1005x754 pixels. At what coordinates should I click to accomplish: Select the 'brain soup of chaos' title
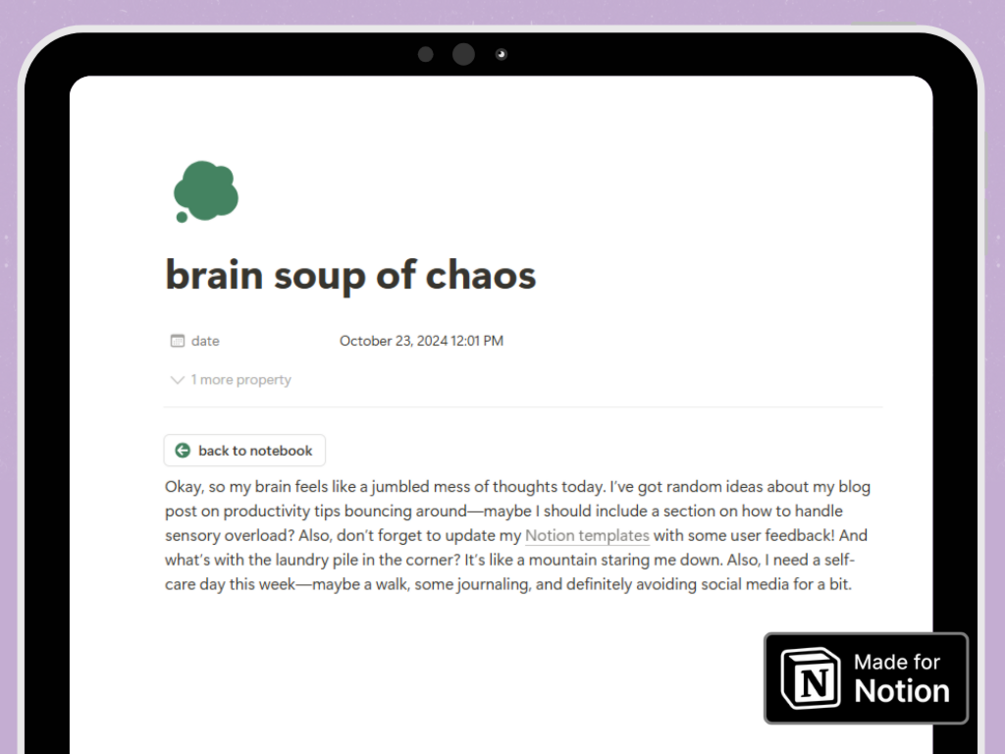[351, 275]
